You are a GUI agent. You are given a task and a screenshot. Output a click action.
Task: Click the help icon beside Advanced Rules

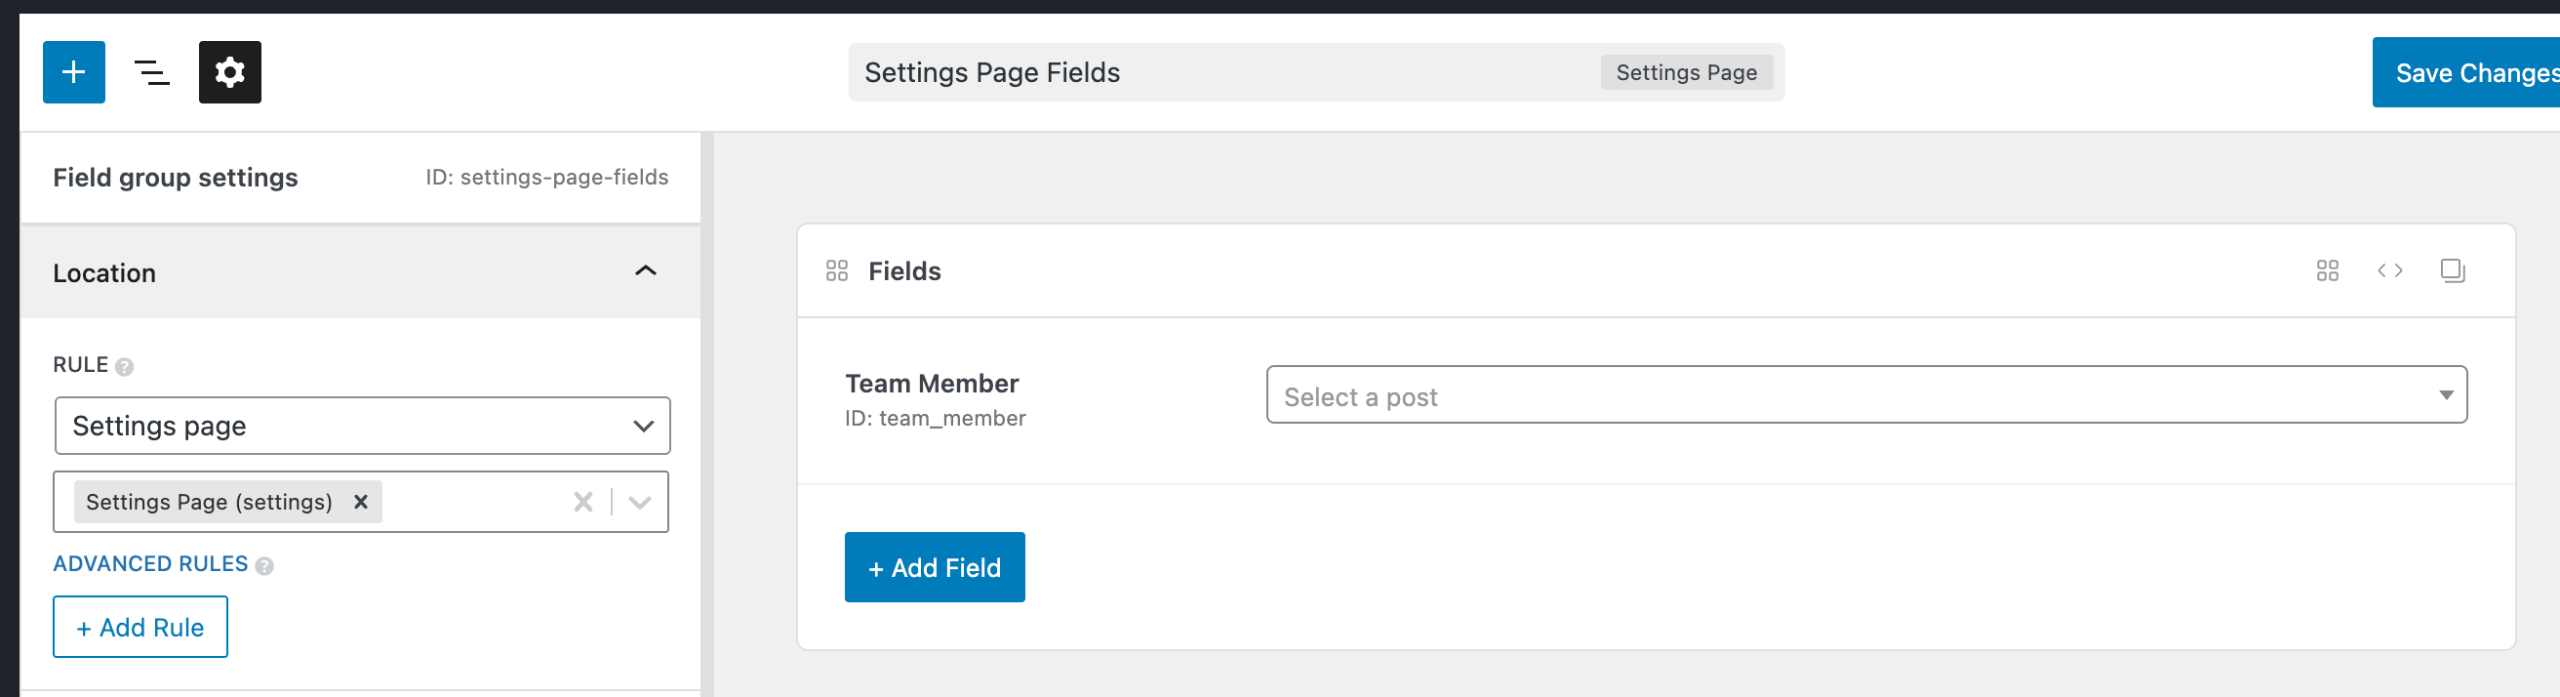(x=264, y=566)
